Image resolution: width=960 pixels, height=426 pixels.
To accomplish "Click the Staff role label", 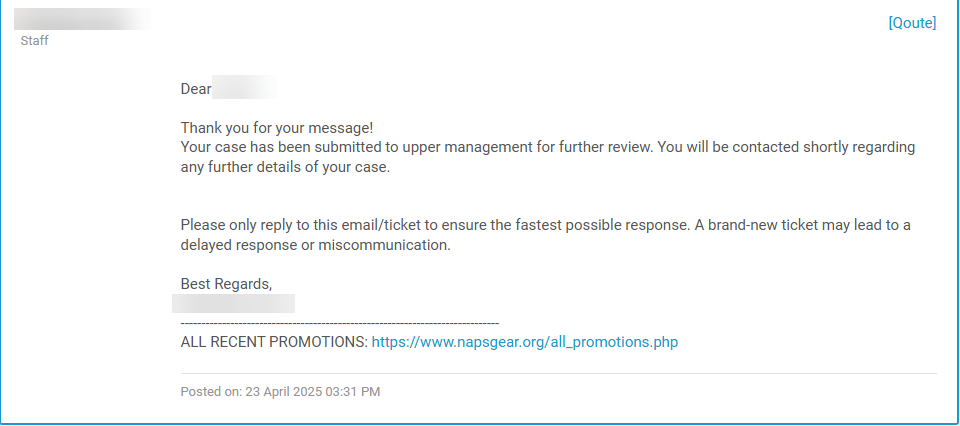I will (x=34, y=41).
